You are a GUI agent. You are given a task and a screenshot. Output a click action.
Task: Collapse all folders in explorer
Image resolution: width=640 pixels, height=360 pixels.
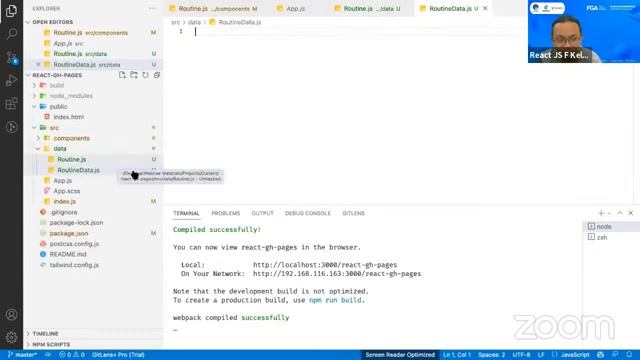pos(157,75)
